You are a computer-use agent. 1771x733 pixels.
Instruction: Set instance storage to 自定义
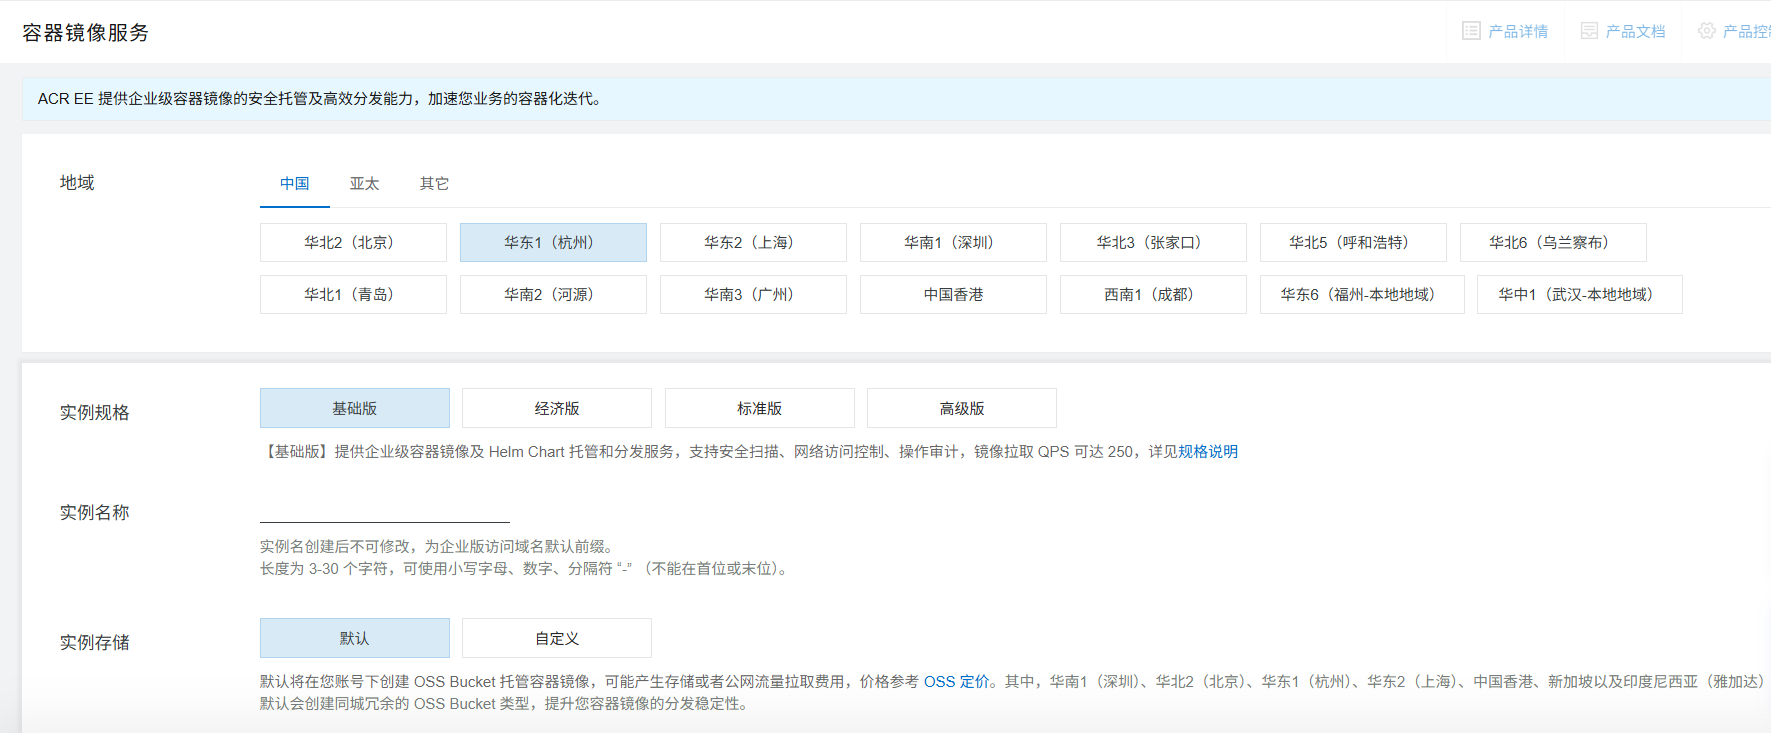pyautogui.click(x=556, y=639)
